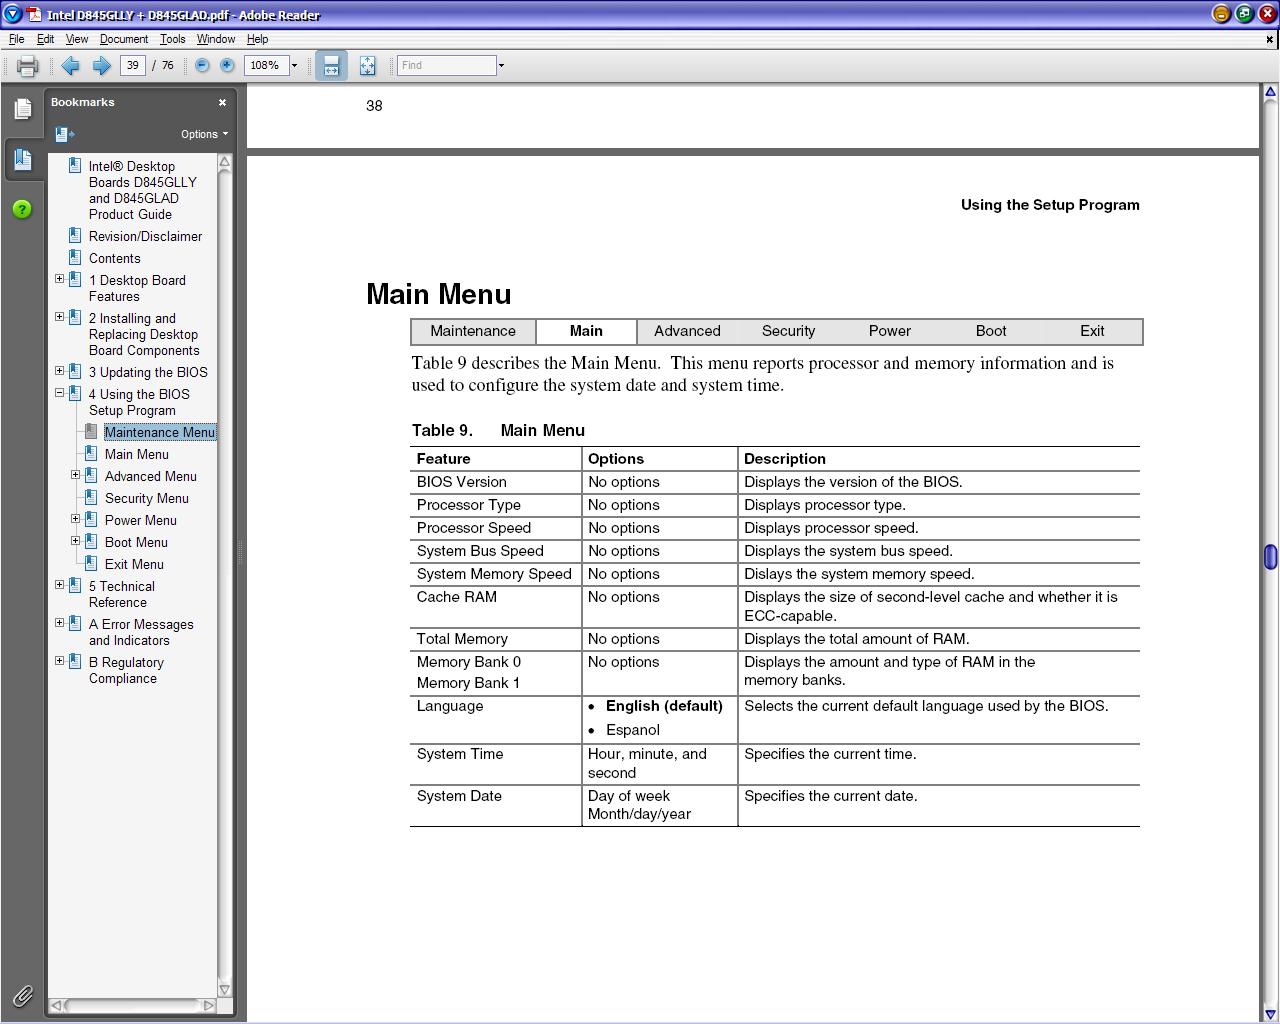This screenshot has height=1024, width=1280.
Task: Click the Security Menu bookmark page icon
Action: click(91, 497)
